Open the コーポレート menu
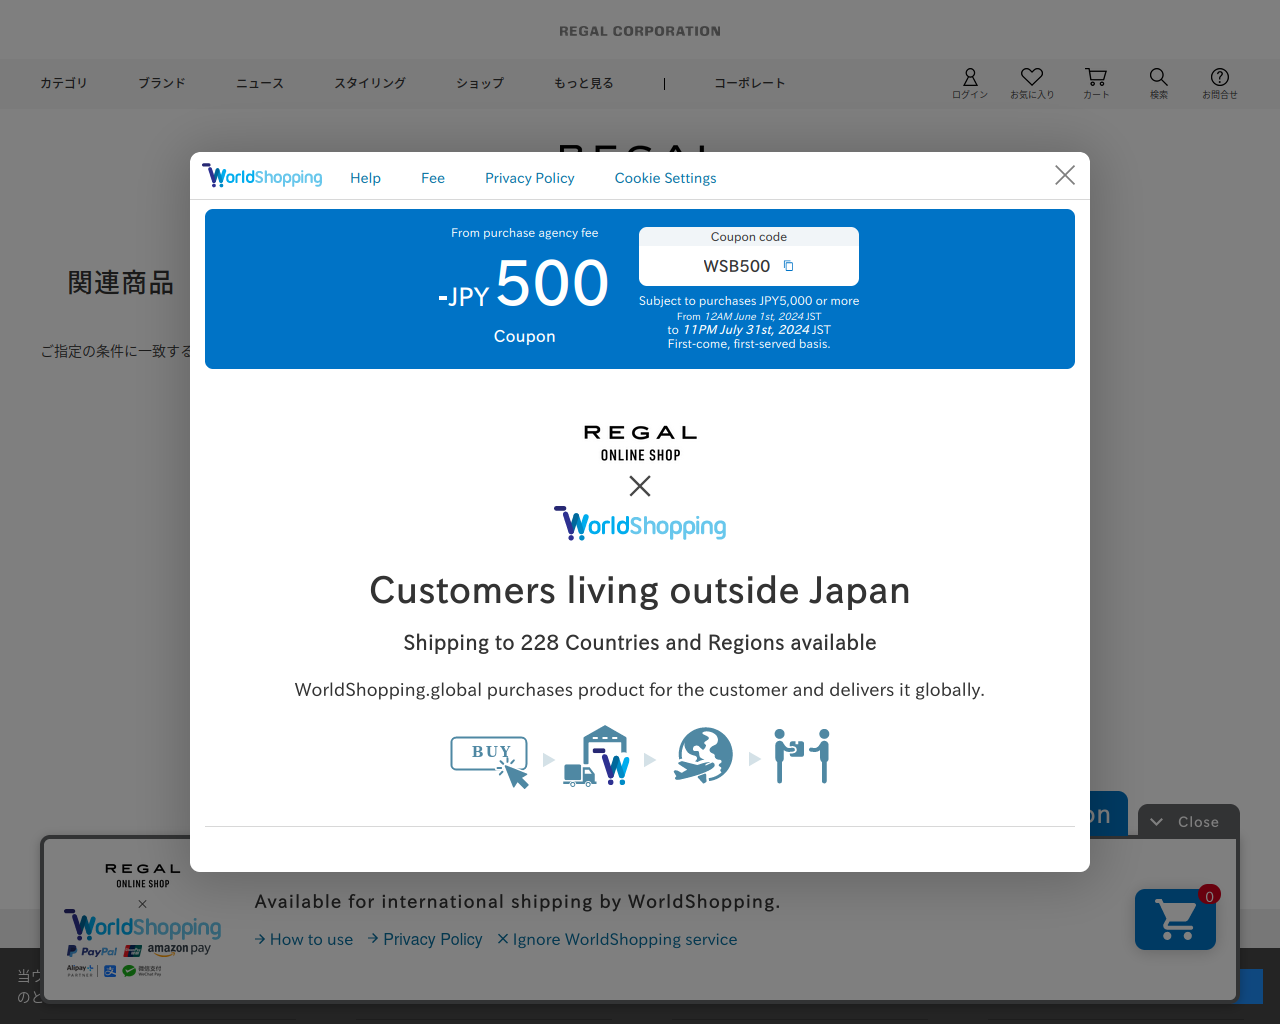This screenshot has height=1024, width=1280. pyautogui.click(x=750, y=83)
